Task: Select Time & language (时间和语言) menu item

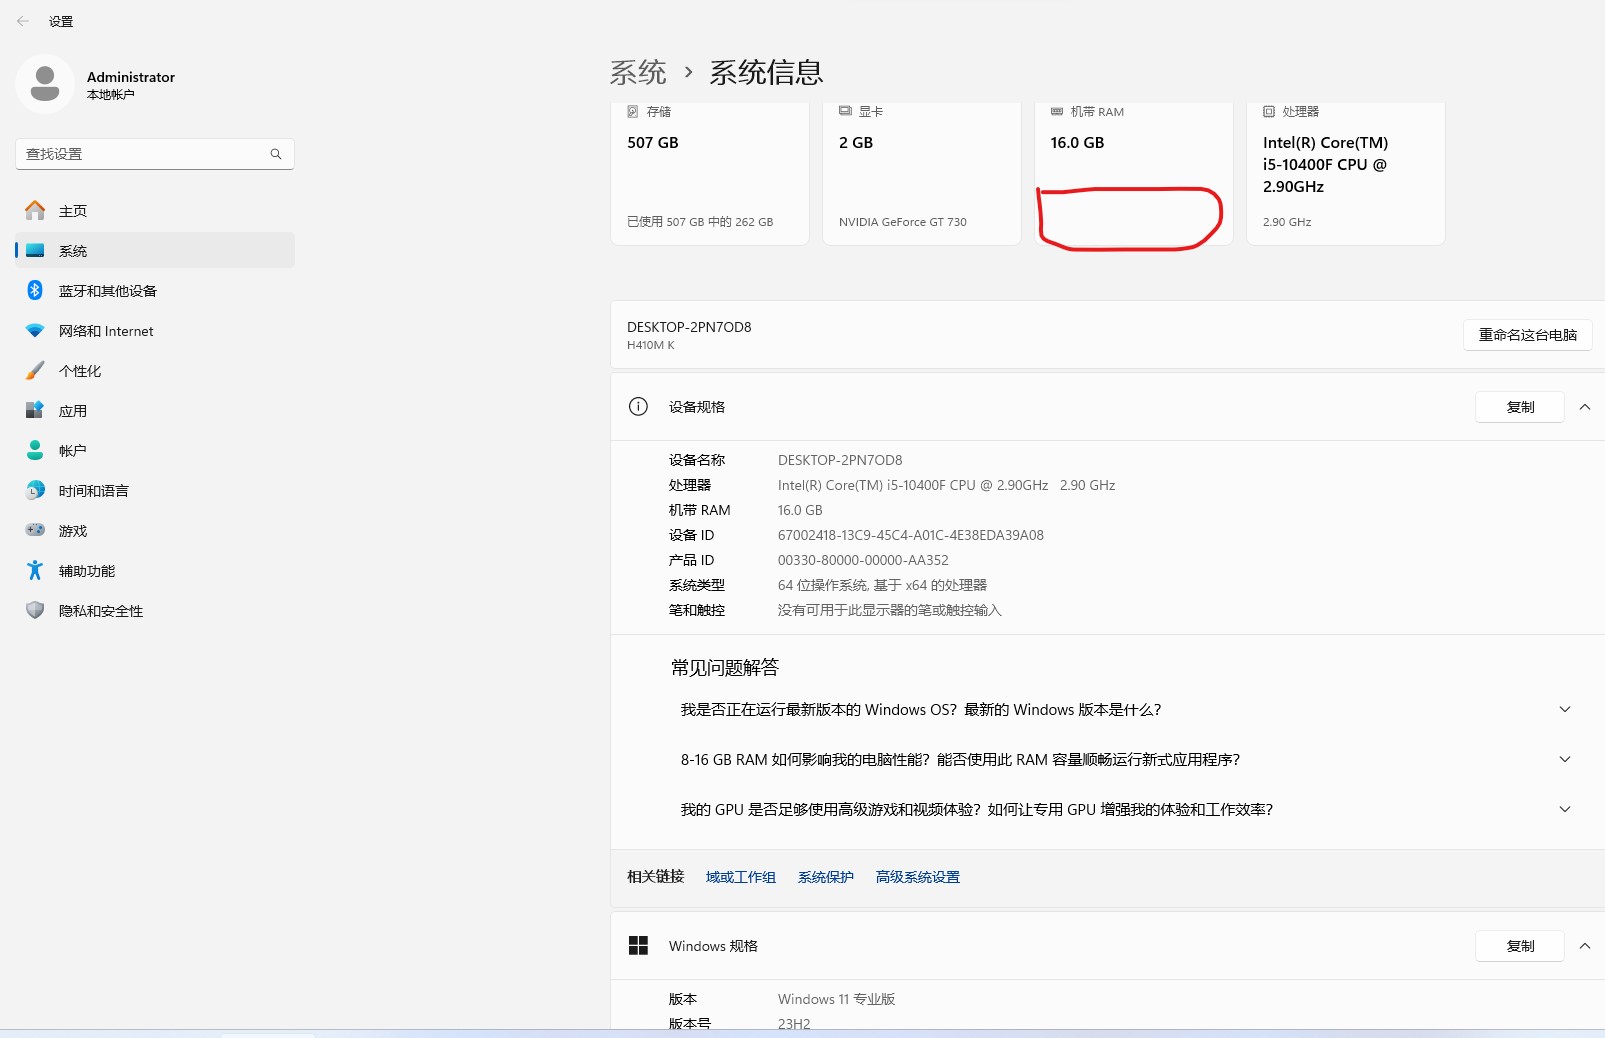Action: (93, 491)
